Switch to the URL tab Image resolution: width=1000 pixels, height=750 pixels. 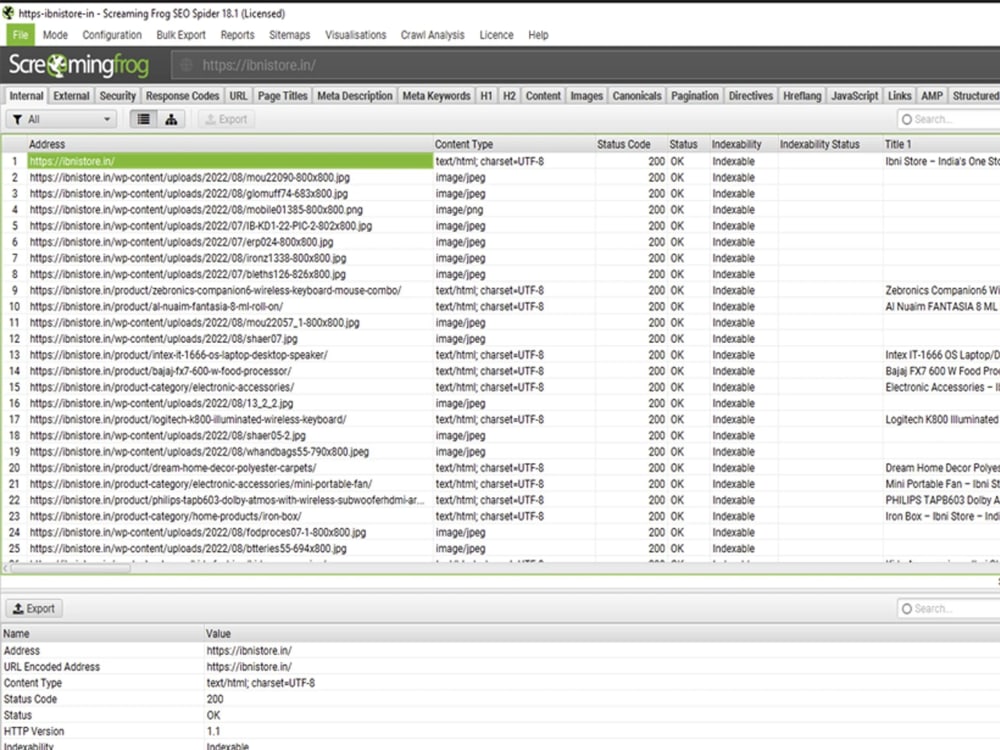point(238,96)
